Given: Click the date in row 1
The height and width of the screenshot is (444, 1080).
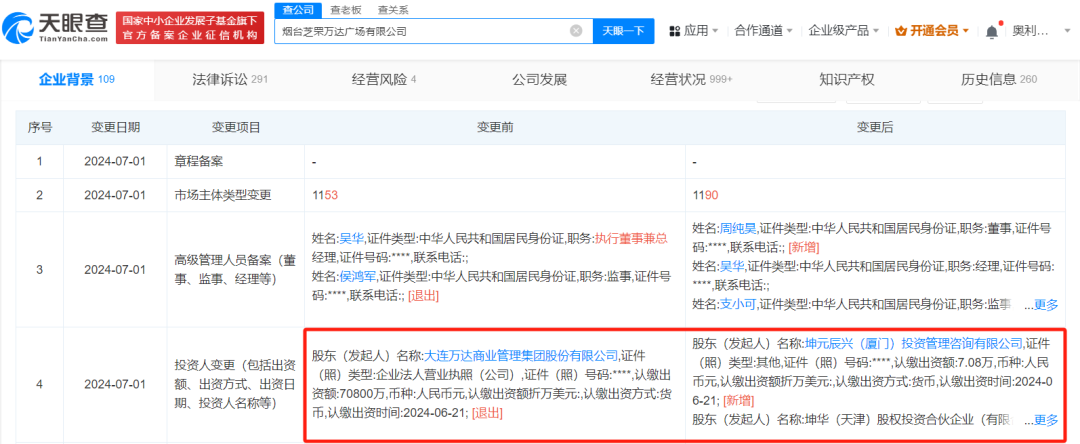Looking at the screenshot, I should (x=115, y=162).
